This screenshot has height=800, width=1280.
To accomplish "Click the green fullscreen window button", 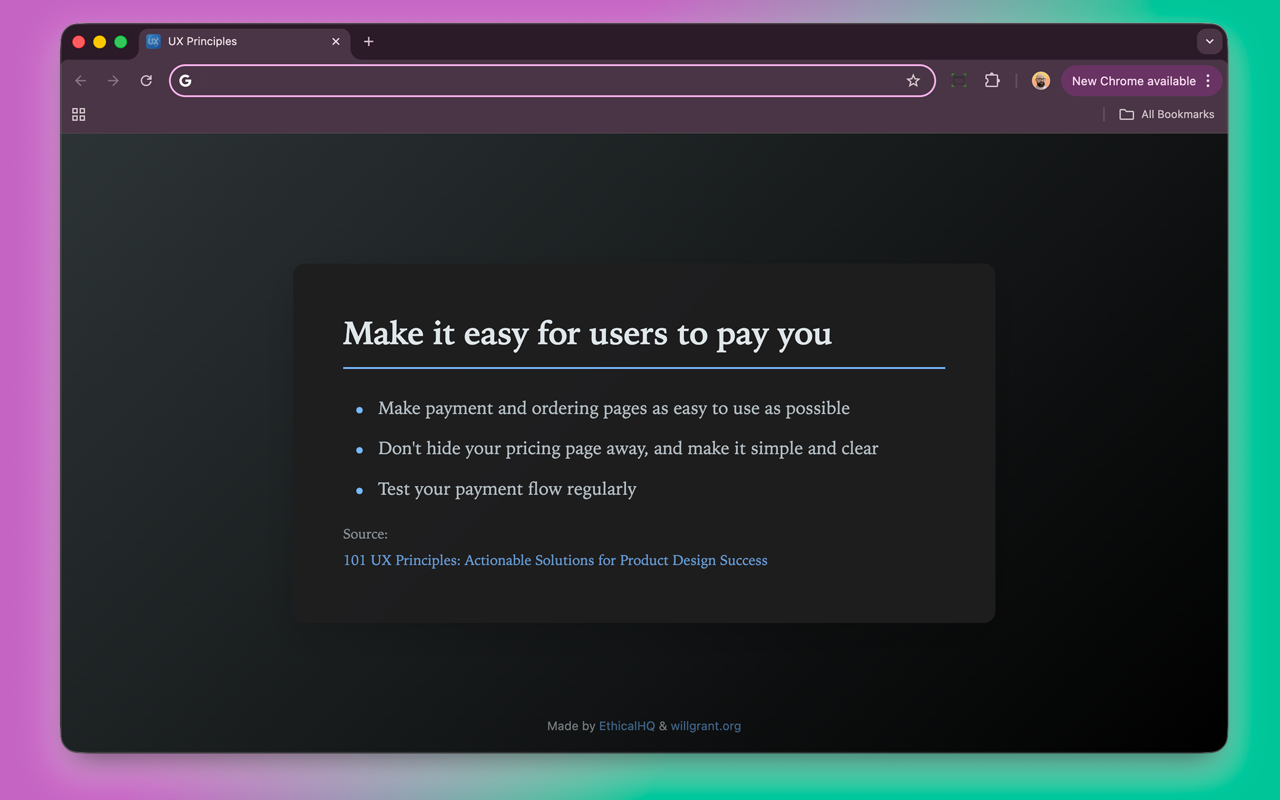I will tap(121, 42).
